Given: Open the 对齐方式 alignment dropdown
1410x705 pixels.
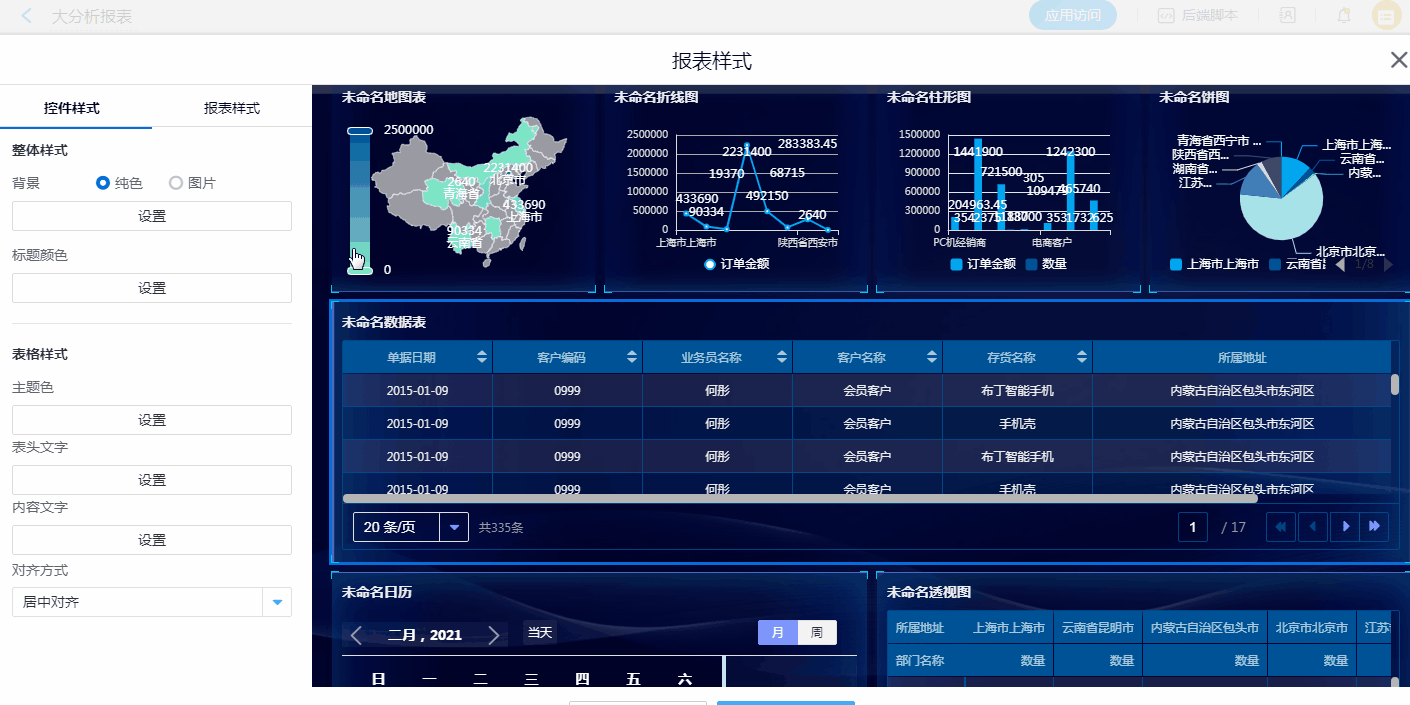Looking at the screenshot, I should [x=277, y=602].
